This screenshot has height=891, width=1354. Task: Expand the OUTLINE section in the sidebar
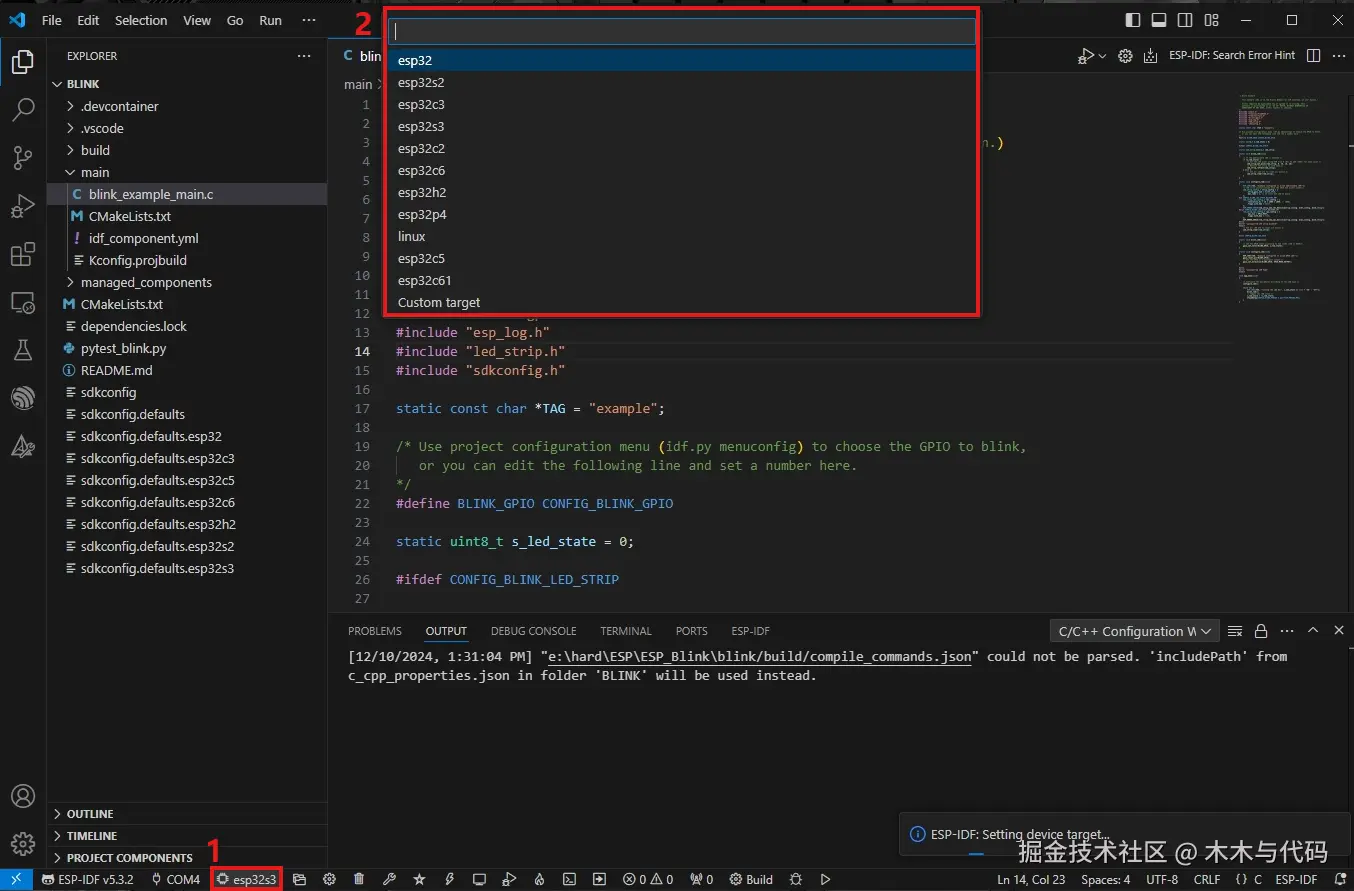(90, 814)
